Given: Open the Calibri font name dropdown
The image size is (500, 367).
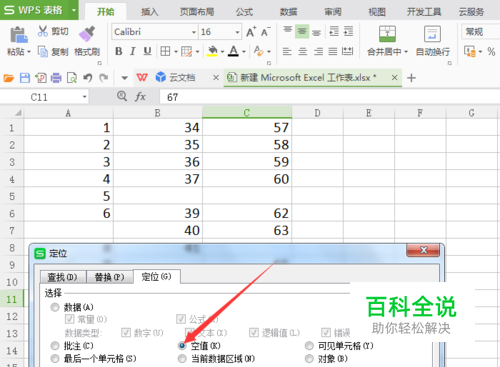Looking at the screenshot, I should tap(194, 32).
